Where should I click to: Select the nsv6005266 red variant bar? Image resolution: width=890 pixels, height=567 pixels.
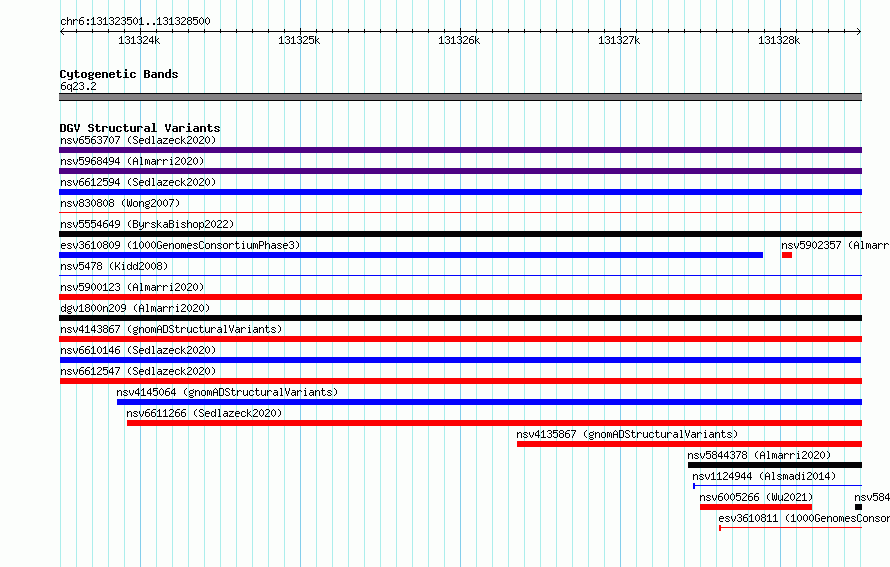(756, 507)
